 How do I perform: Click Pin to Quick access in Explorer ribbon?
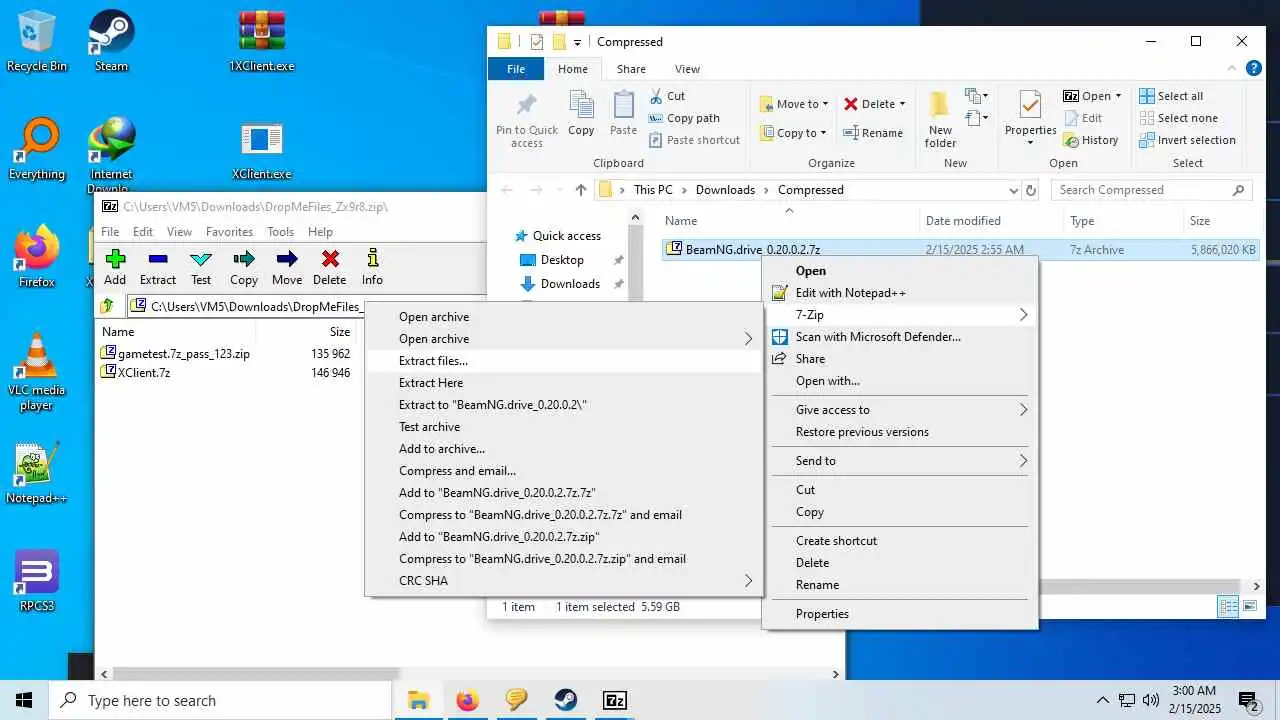coord(527,120)
